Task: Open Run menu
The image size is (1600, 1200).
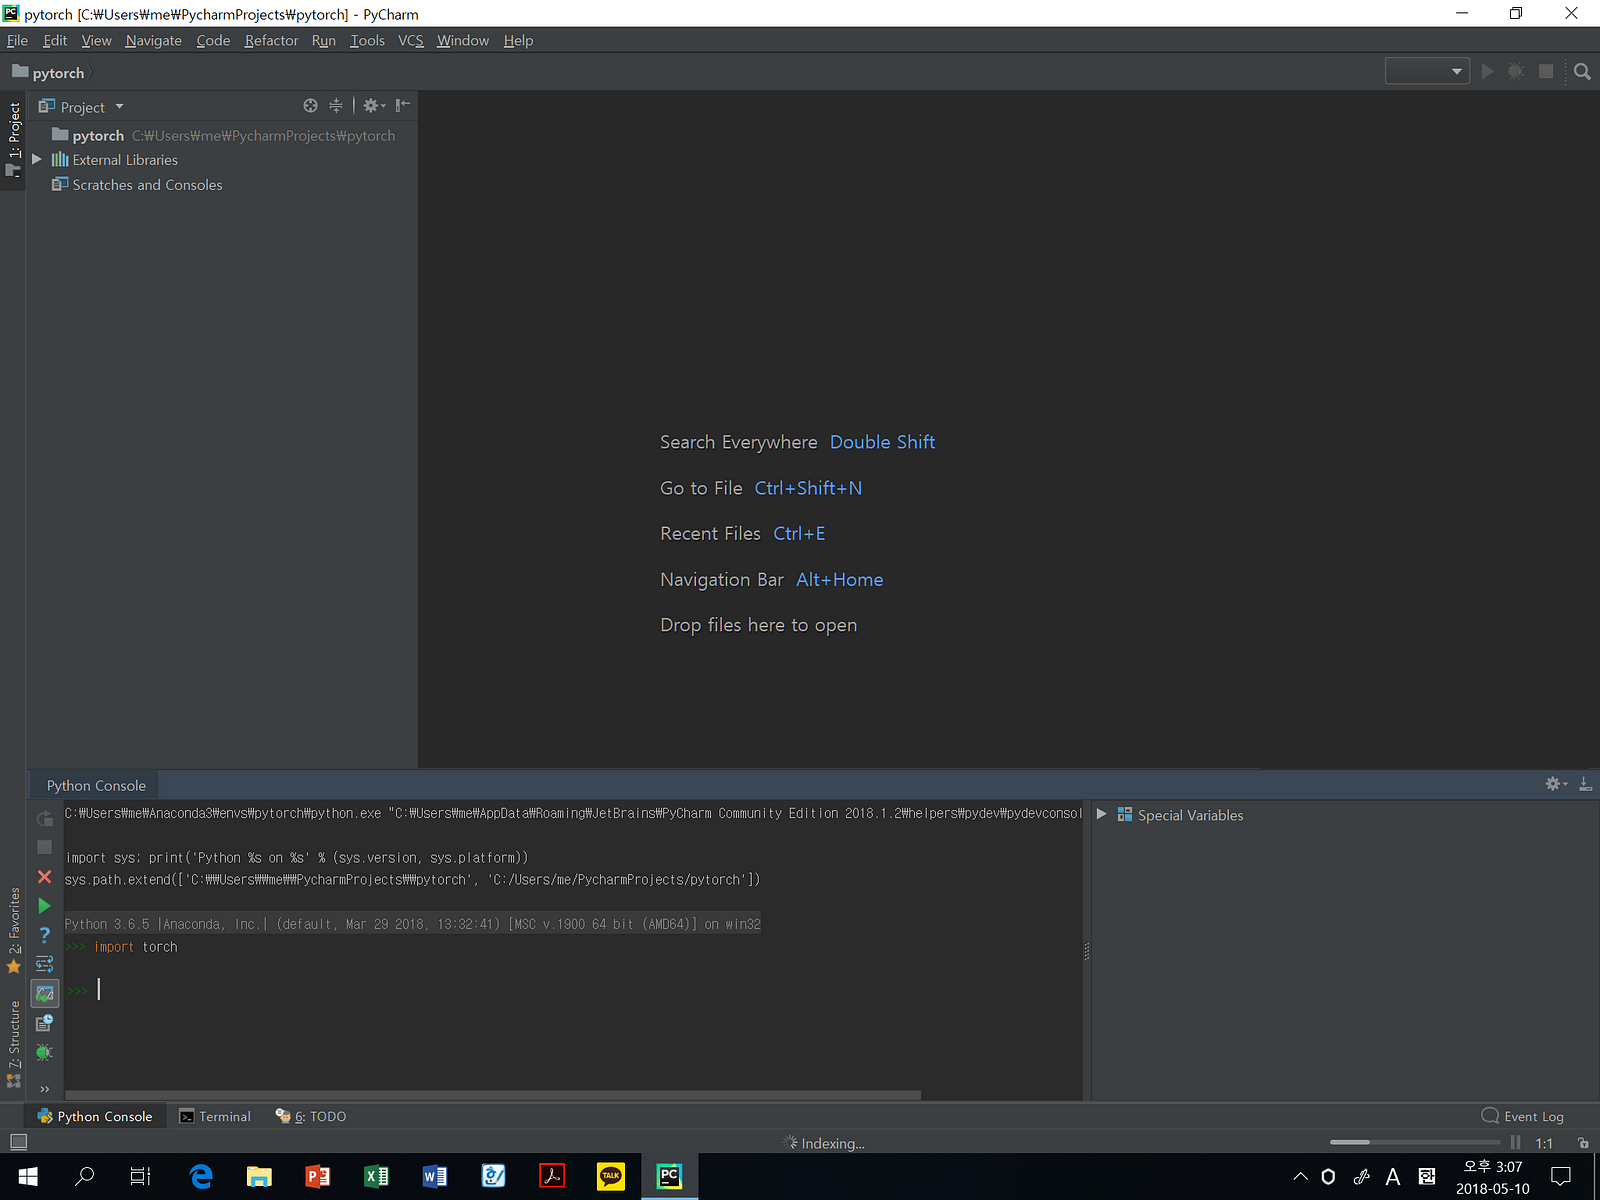Action: coord(323,40)
